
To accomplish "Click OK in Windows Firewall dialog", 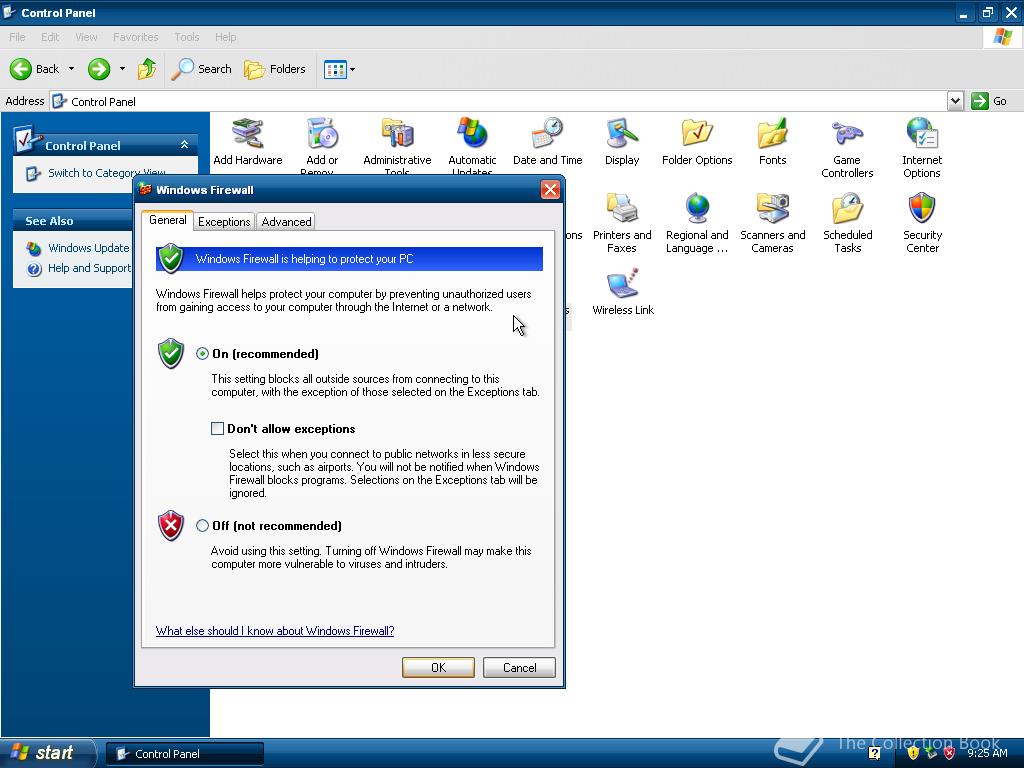I will (x=438, y=667).
